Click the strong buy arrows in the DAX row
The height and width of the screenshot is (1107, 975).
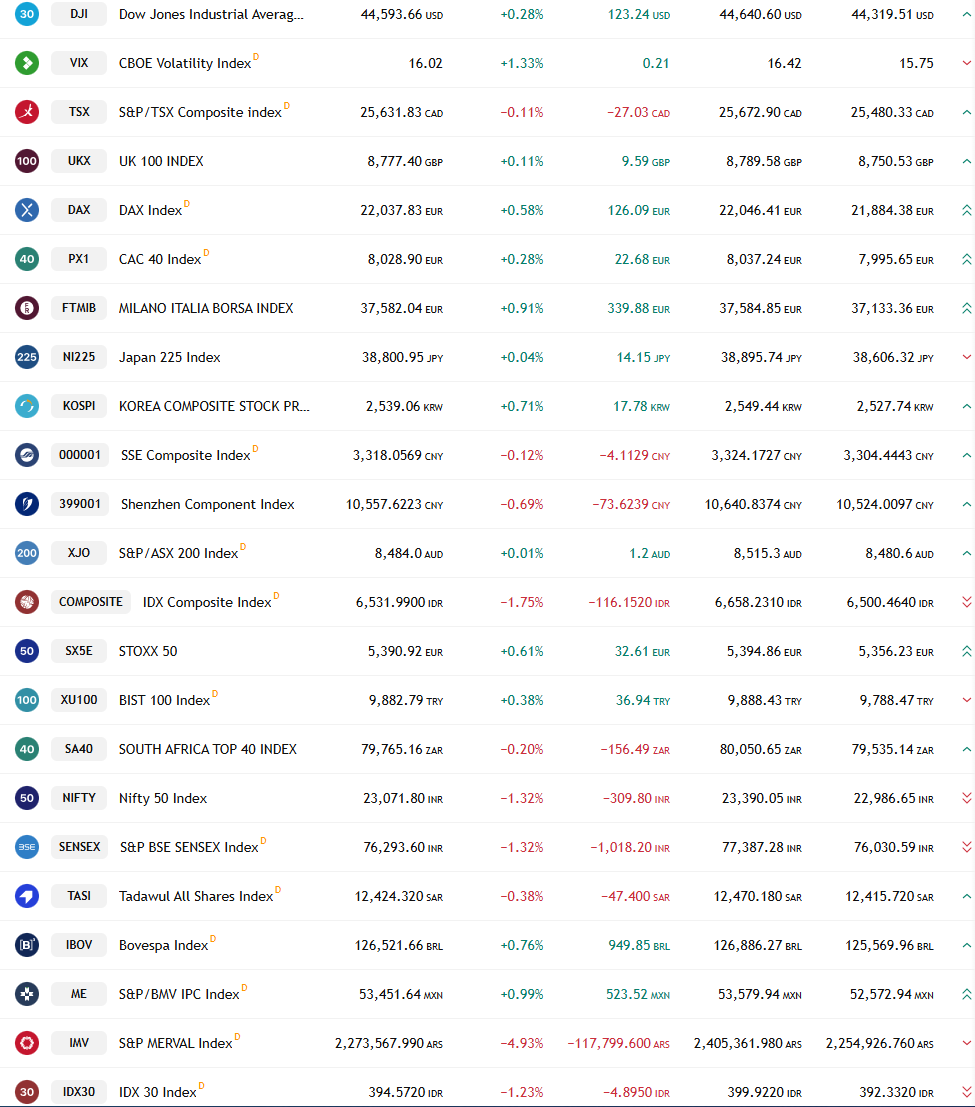coord(967,210)
